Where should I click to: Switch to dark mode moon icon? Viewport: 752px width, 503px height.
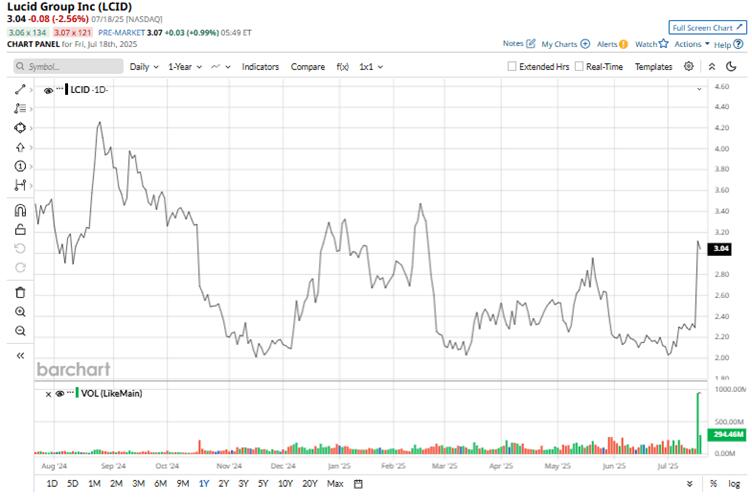click(731, 67)
